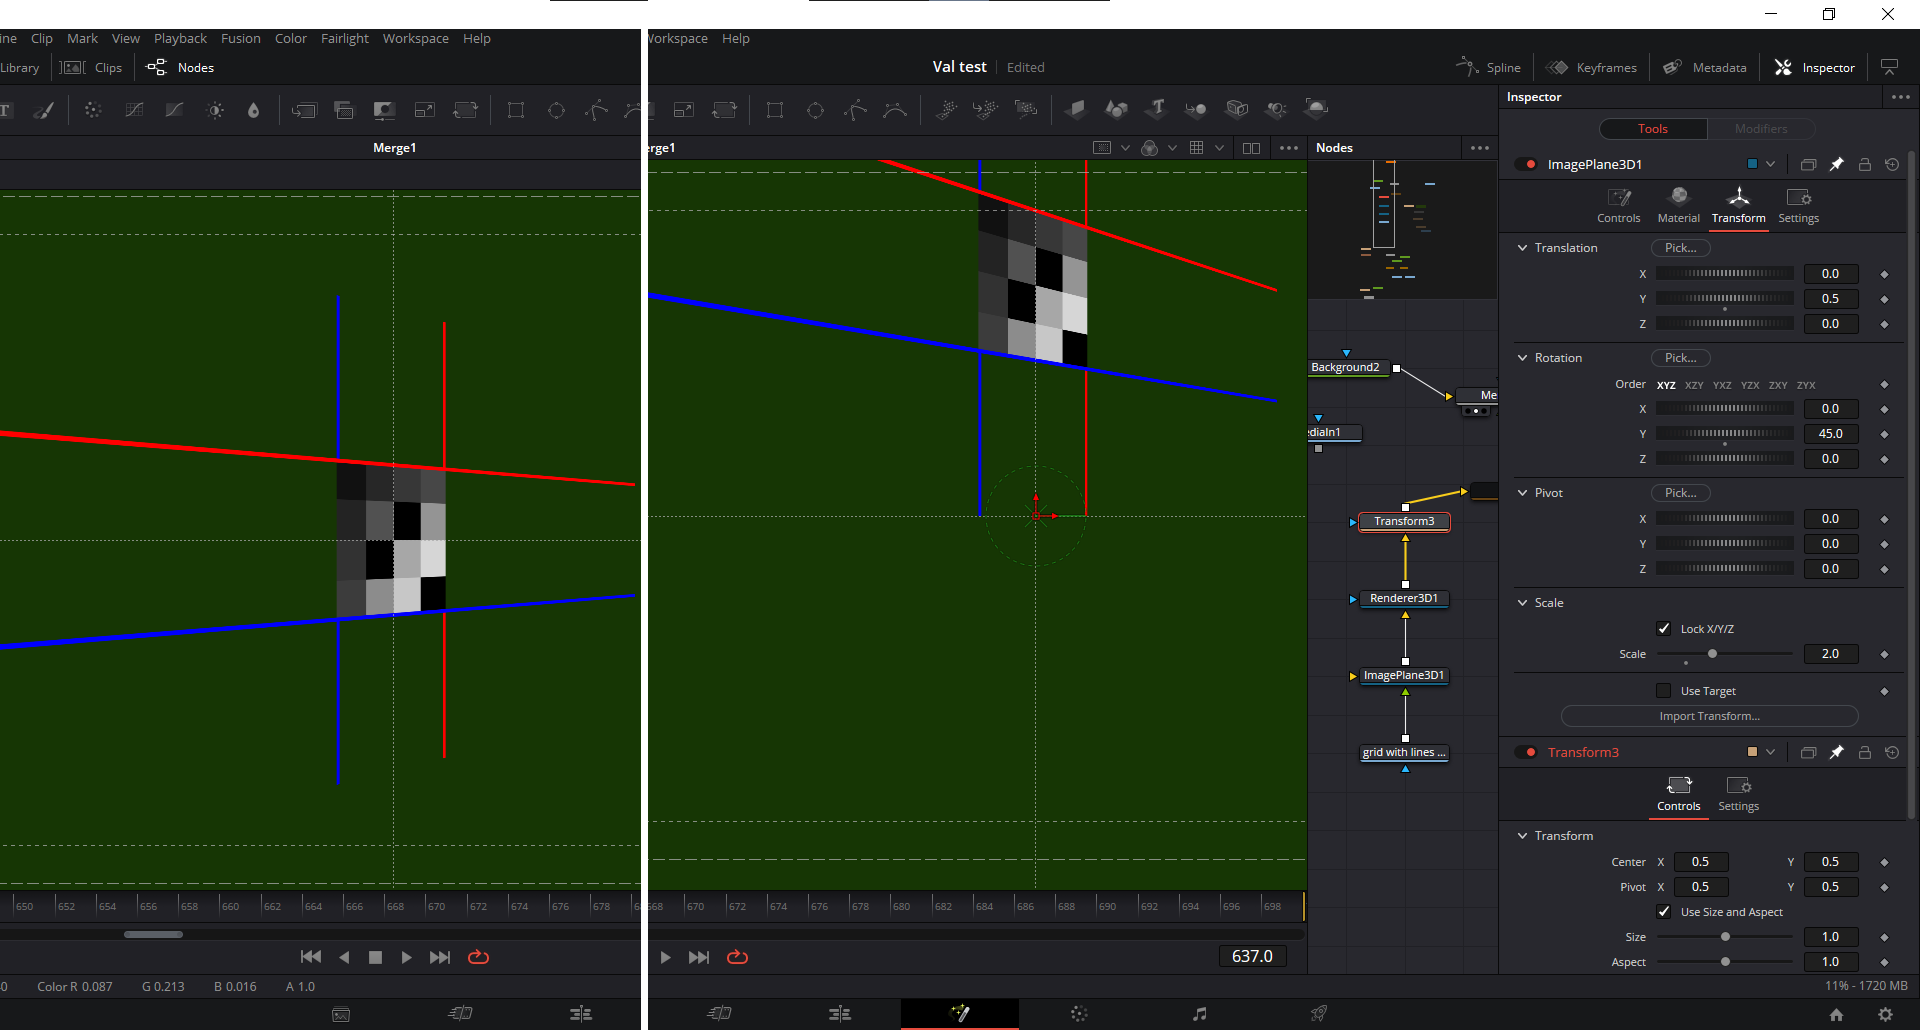
Task: Add Image Plane 3D tool from toolbar
Action: [1076, 109]
